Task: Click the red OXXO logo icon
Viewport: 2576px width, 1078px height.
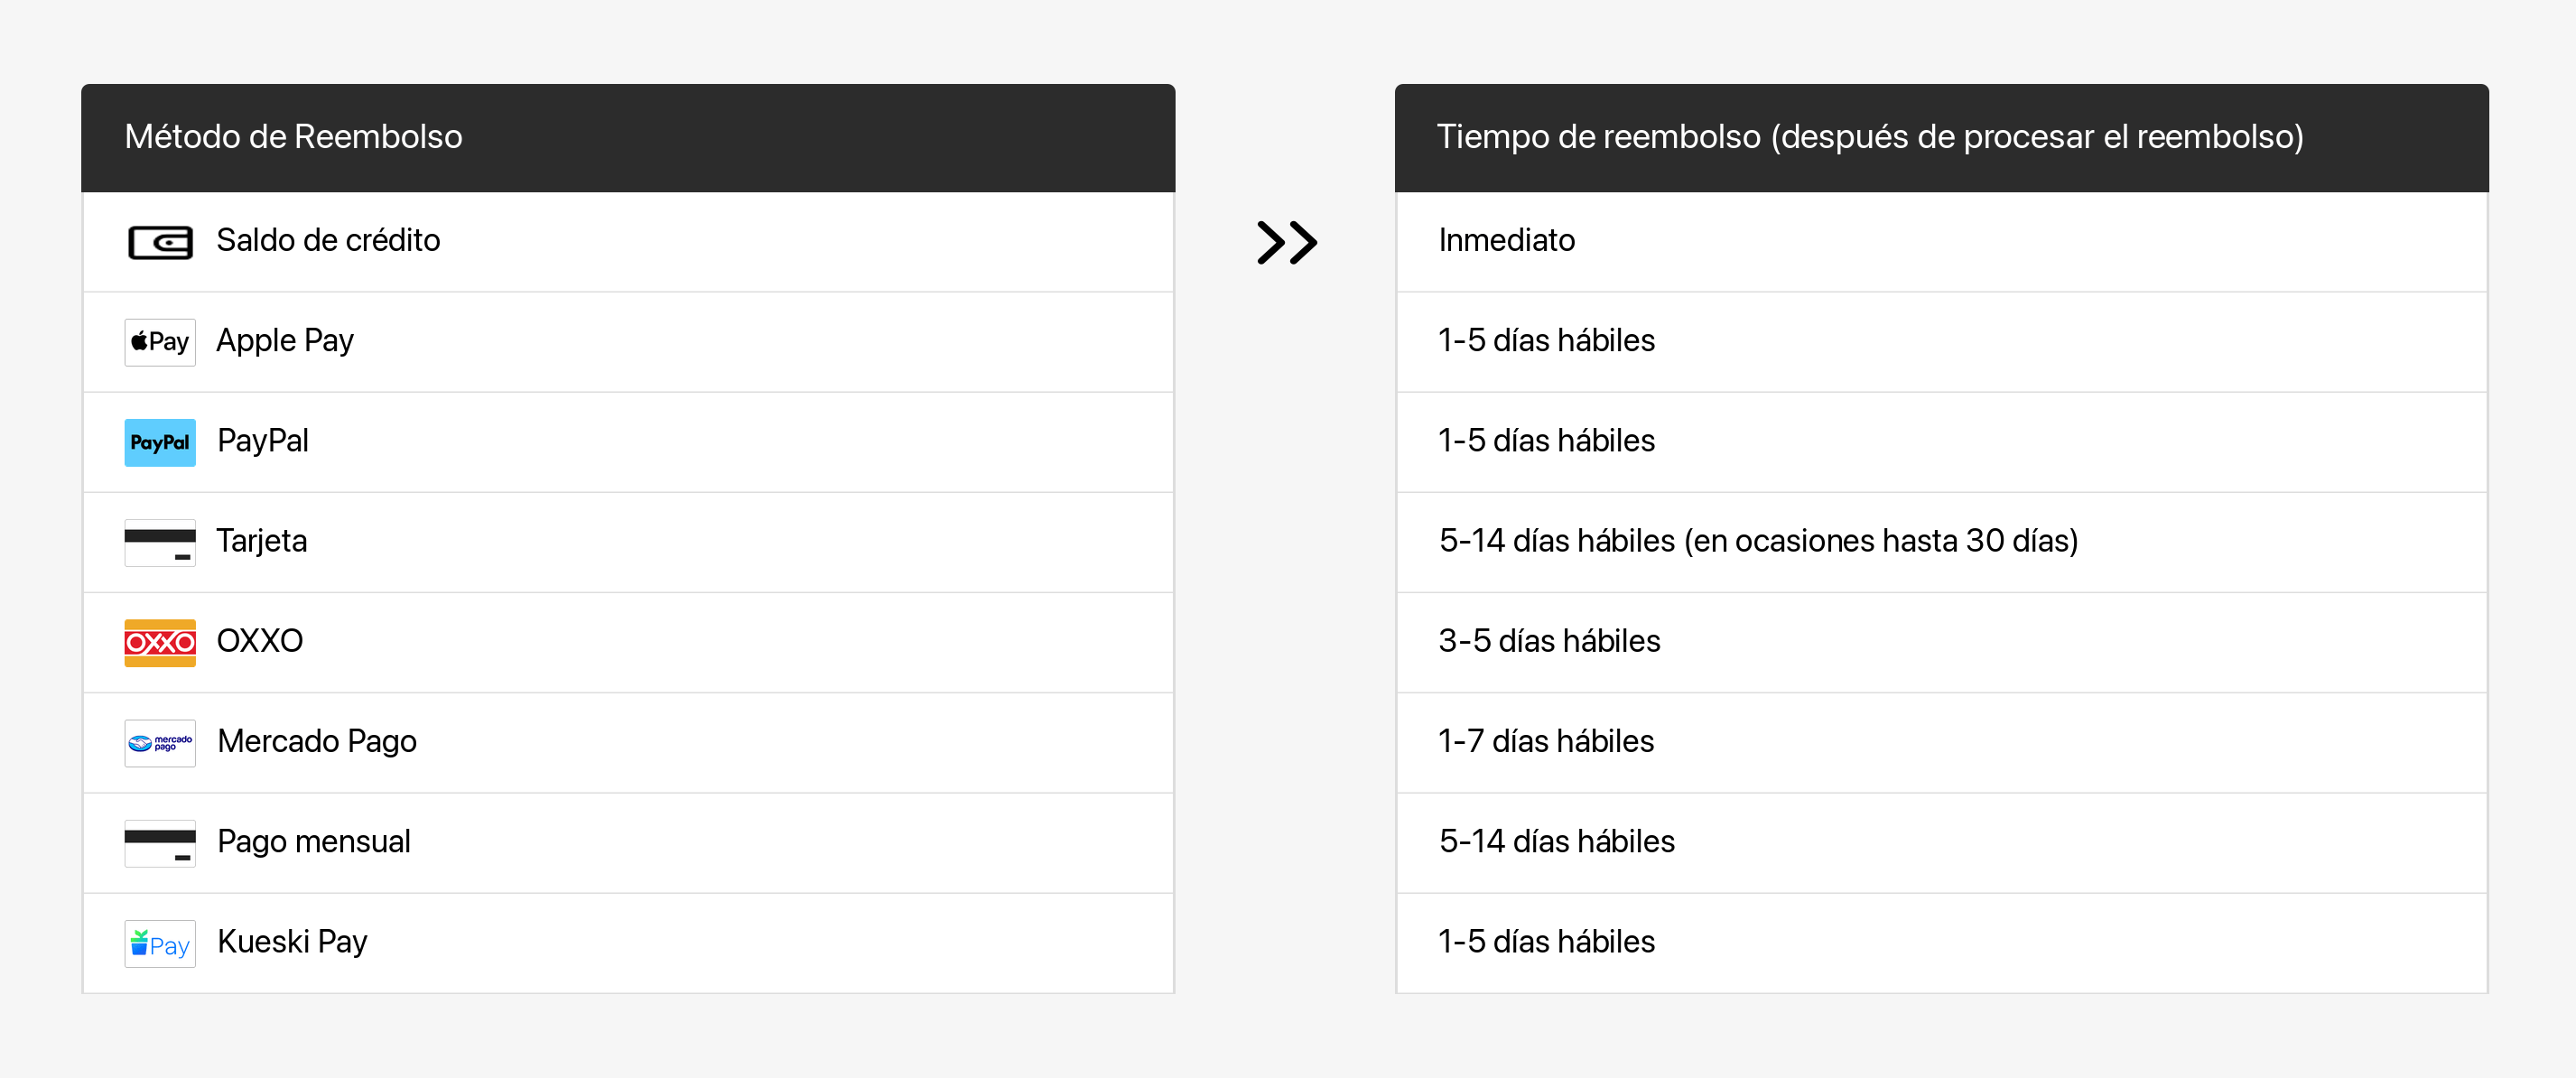Action: click(160, 642)
